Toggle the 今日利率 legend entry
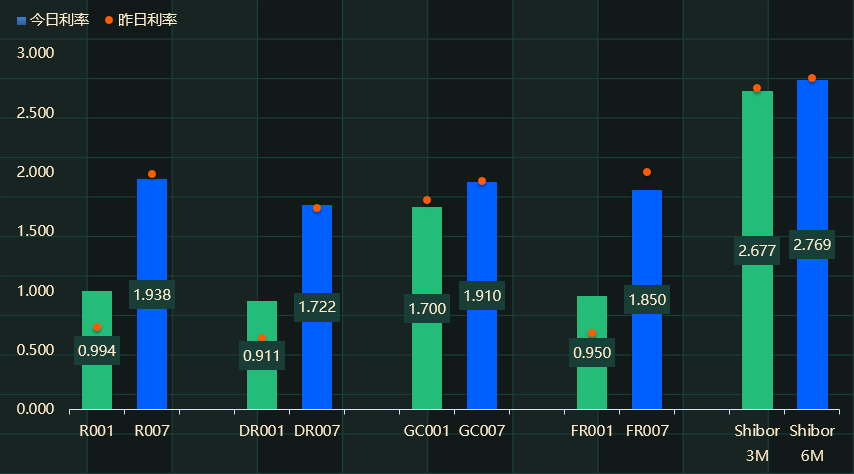 click(53, 20)
